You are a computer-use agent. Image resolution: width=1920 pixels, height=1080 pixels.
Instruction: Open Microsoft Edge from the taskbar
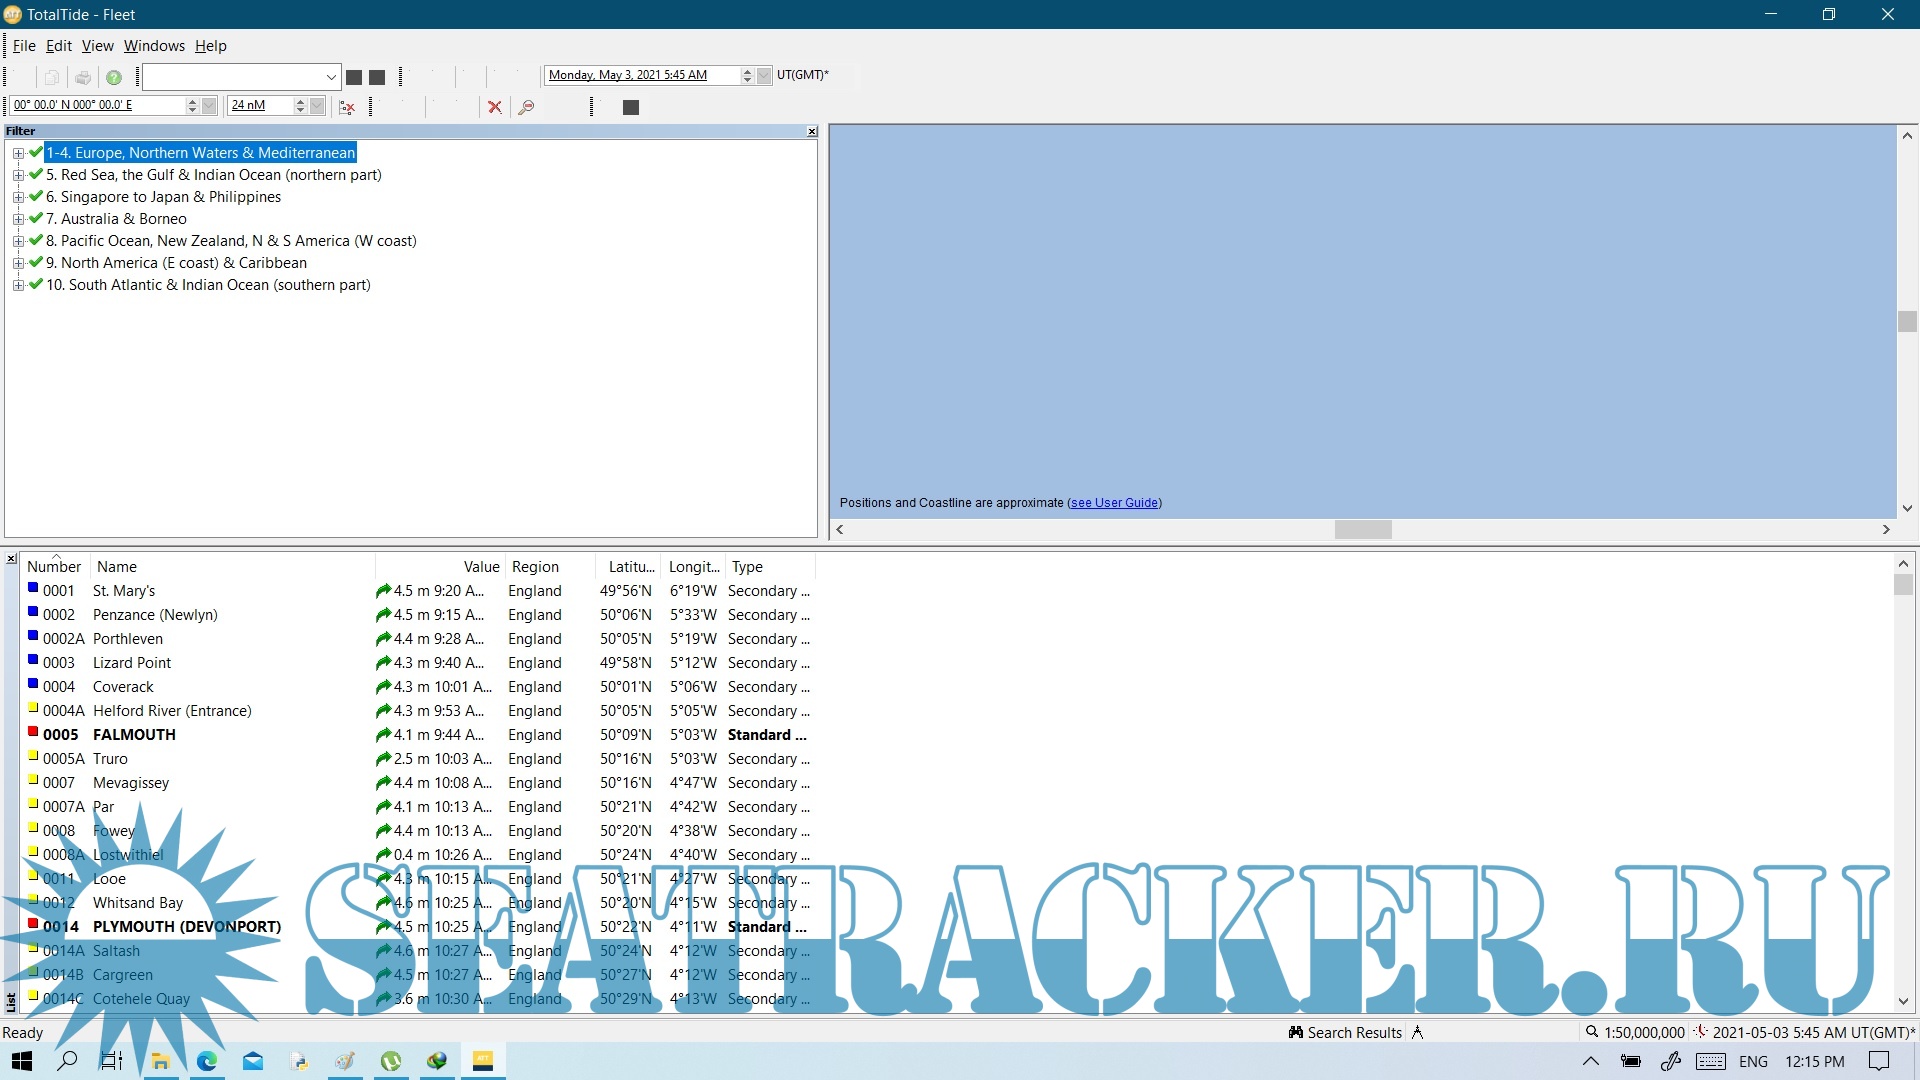(207, 1061)
